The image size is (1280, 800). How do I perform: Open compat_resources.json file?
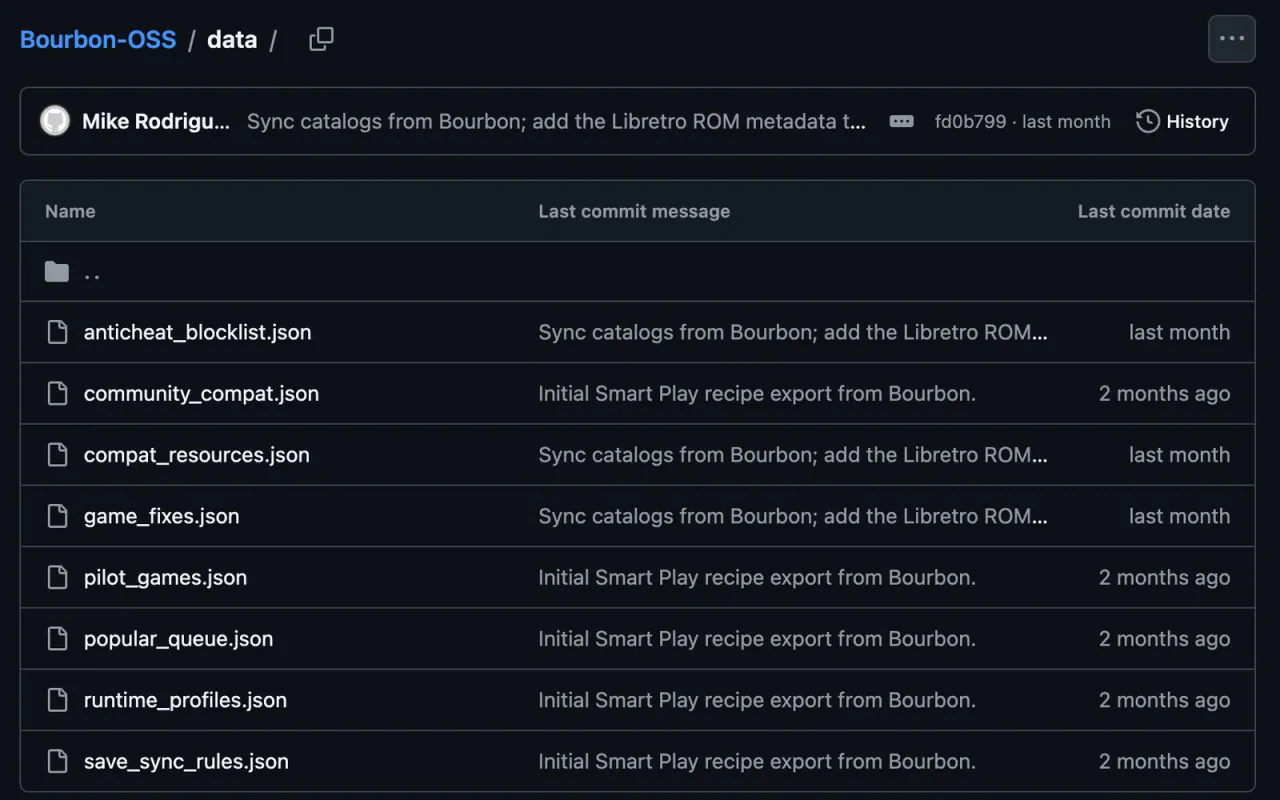(197, 455)
